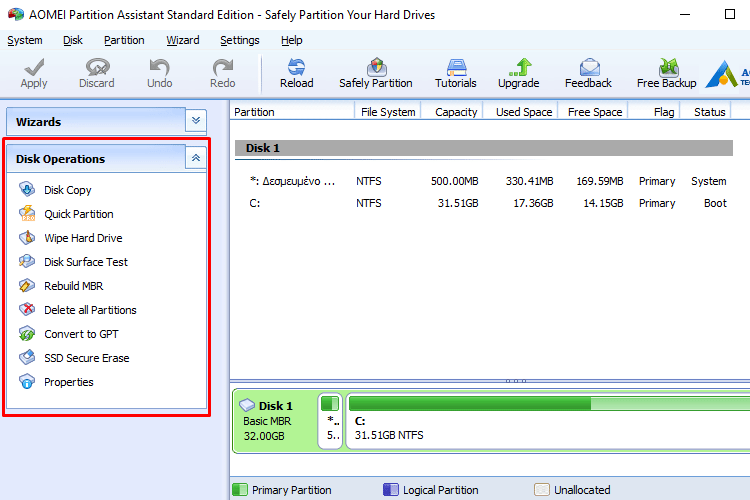This screenshot has height=500, width=750.
Task: Click the Disk Surface Test icon
Action: 27,261
